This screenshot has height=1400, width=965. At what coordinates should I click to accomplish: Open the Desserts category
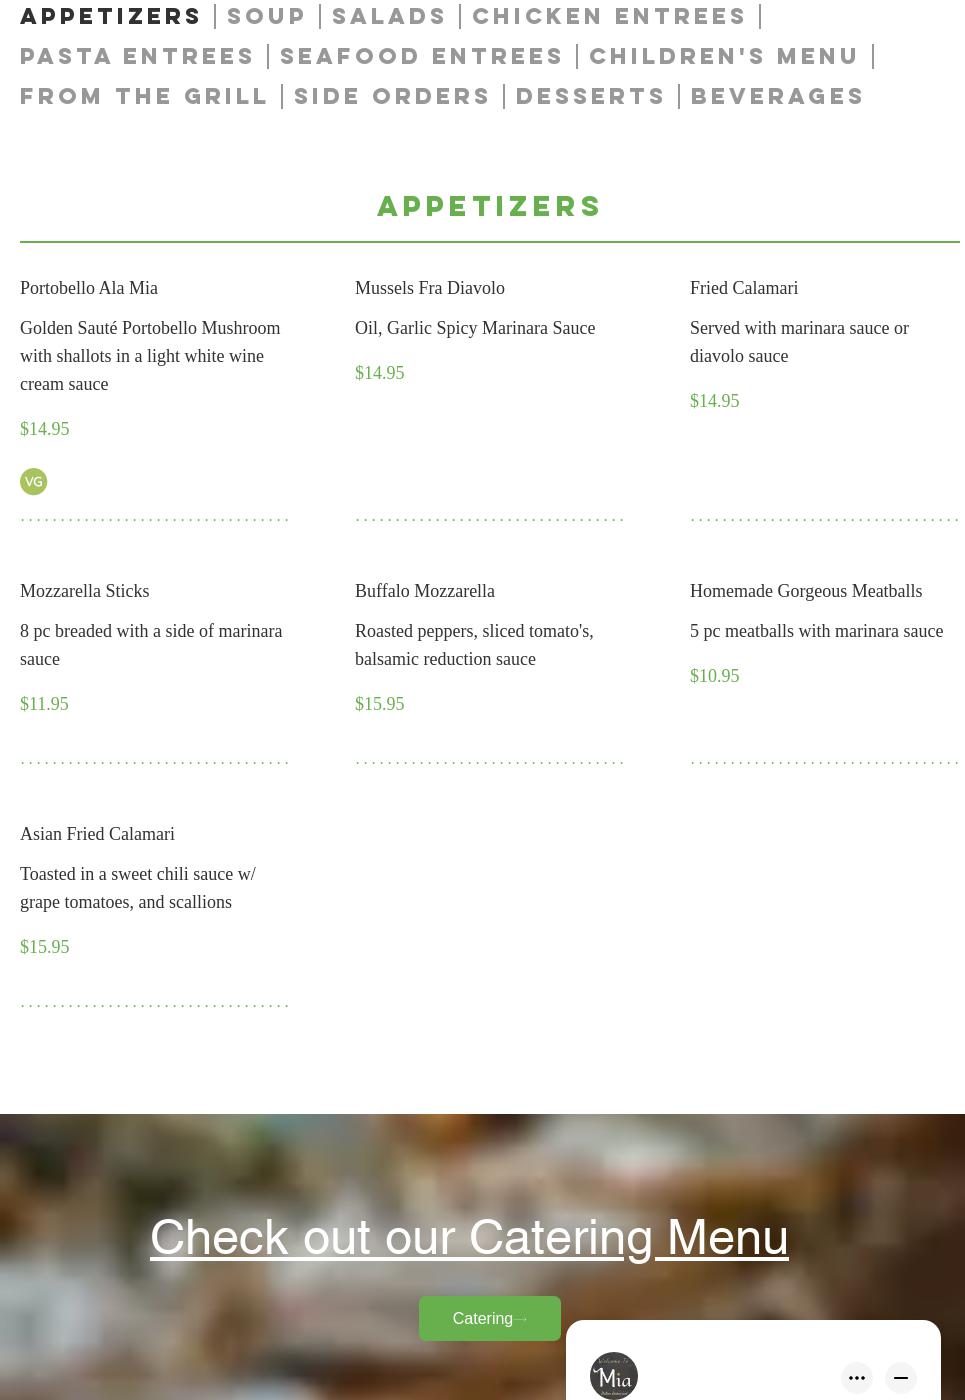pyautogui.click(x=591, y=96)
